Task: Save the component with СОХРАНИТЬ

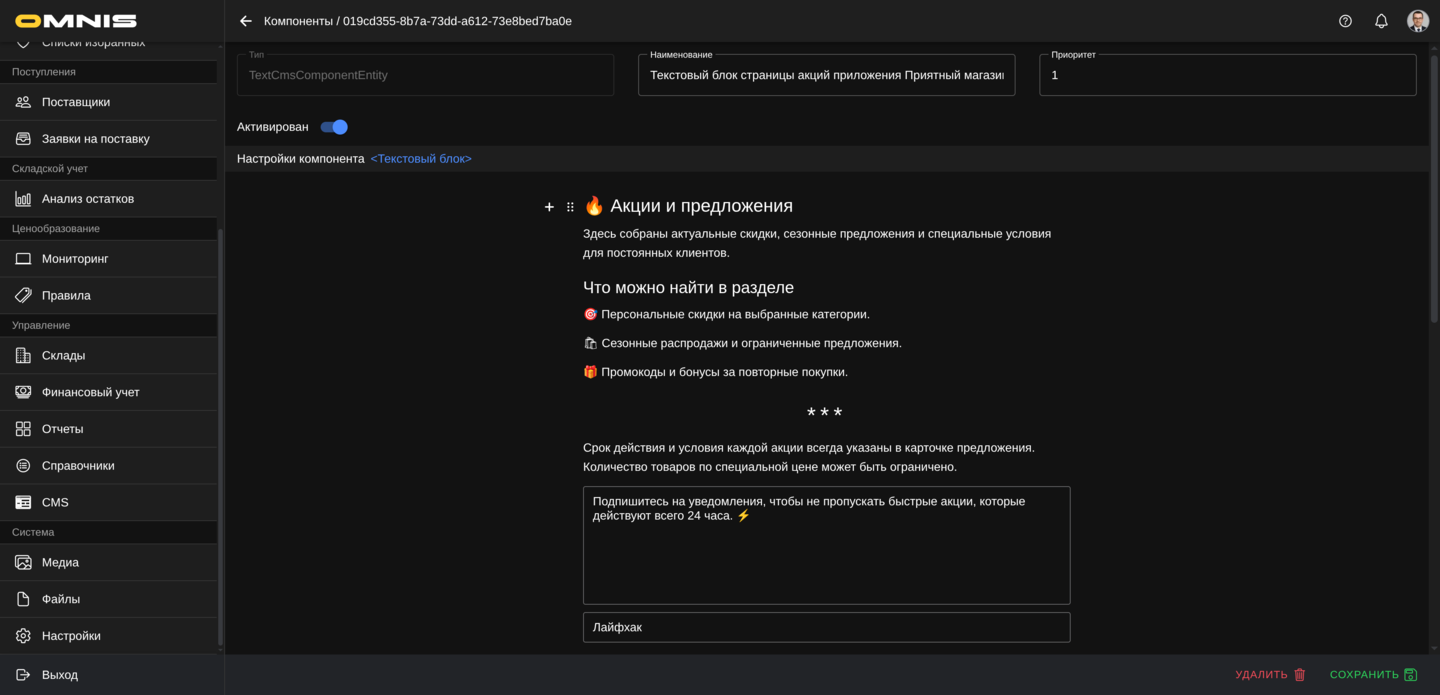Action: (1370, 674)
